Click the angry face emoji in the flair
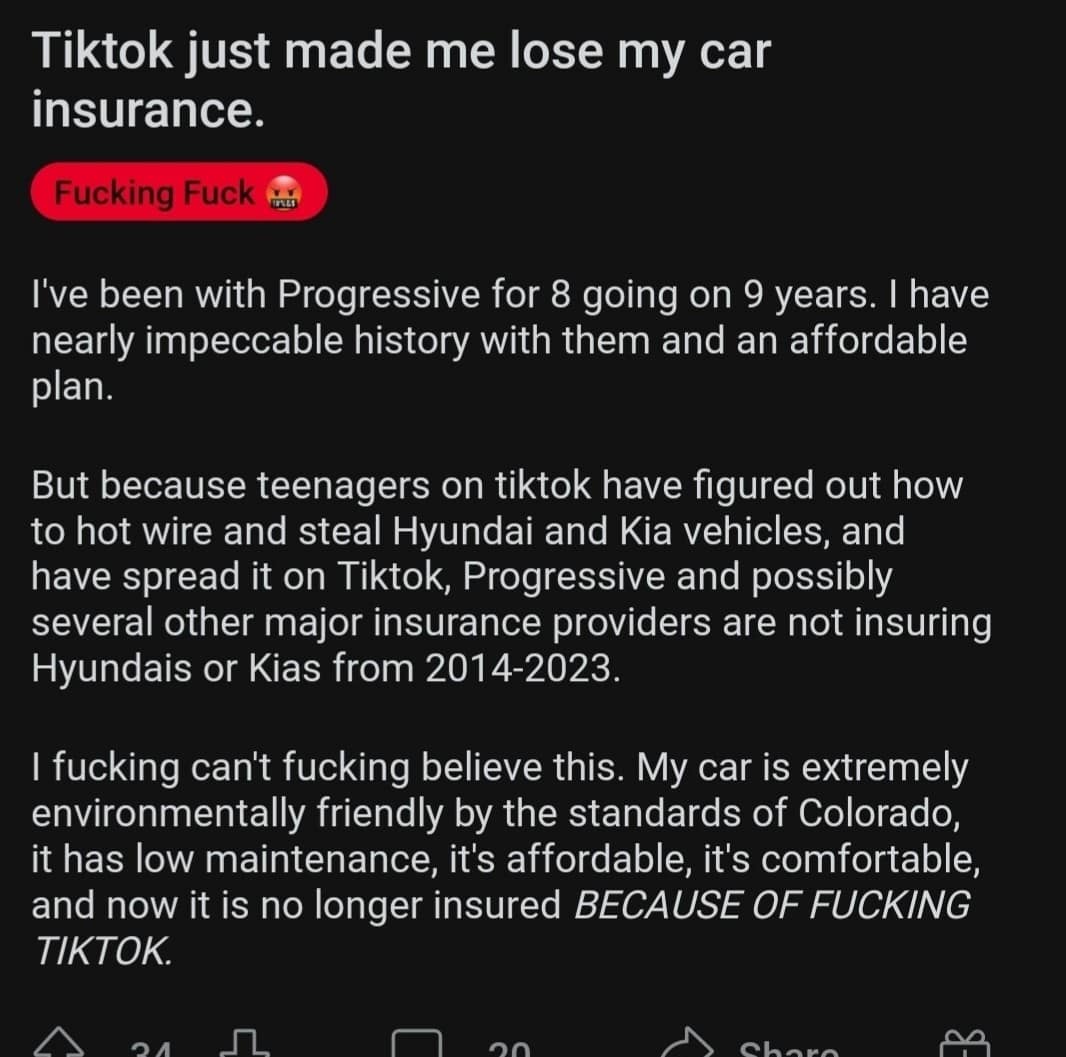 [x=282, y=194]
